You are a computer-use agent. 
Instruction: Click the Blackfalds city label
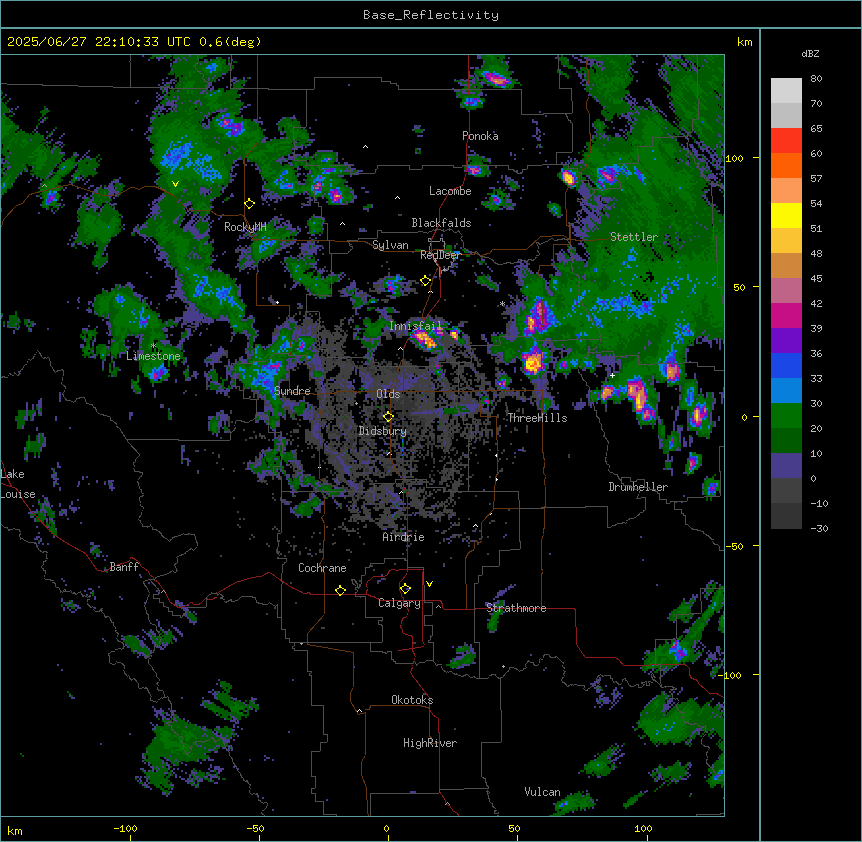[x=441, y=223]
